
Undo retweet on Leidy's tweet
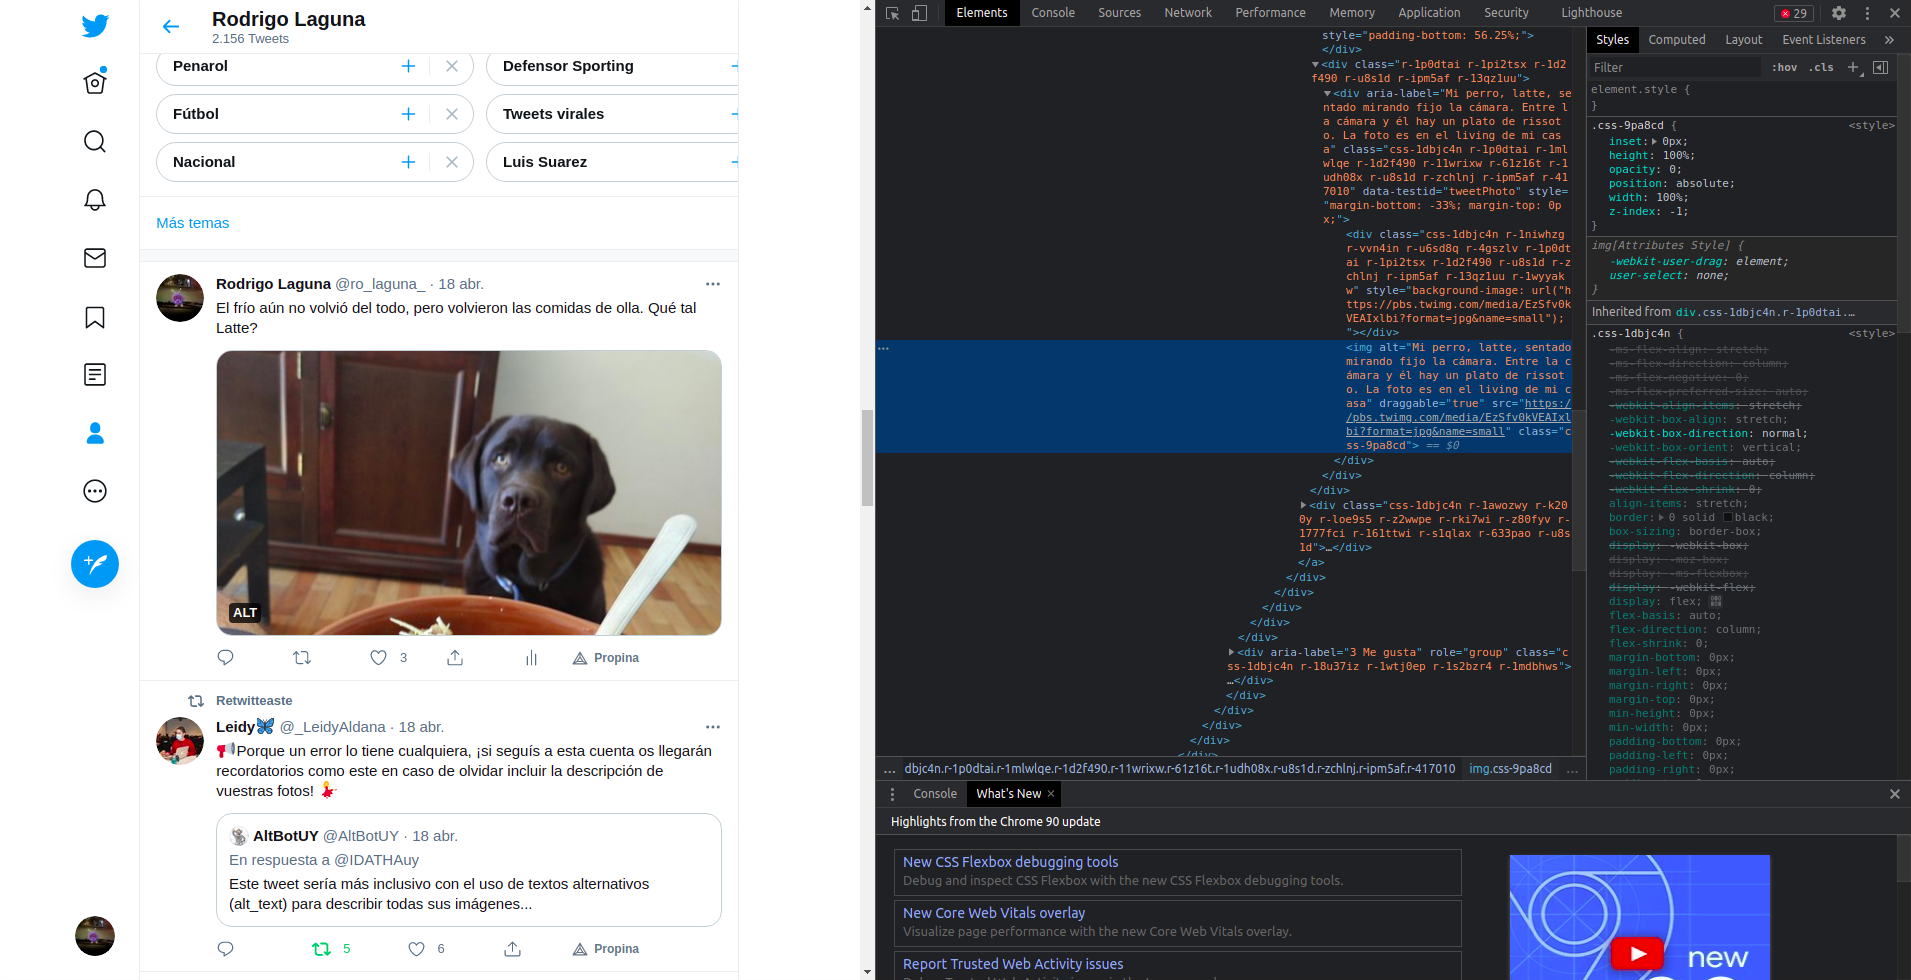[321, 949]
